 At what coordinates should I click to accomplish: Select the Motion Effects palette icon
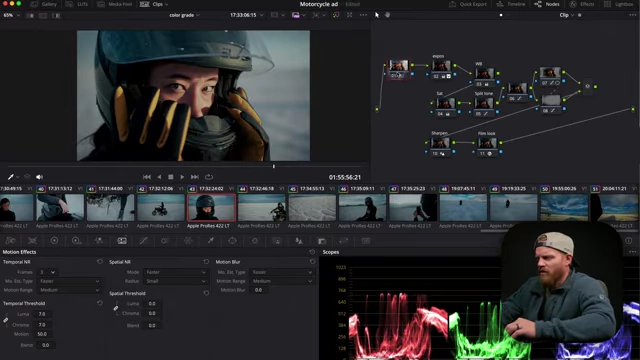coord(122,241)
